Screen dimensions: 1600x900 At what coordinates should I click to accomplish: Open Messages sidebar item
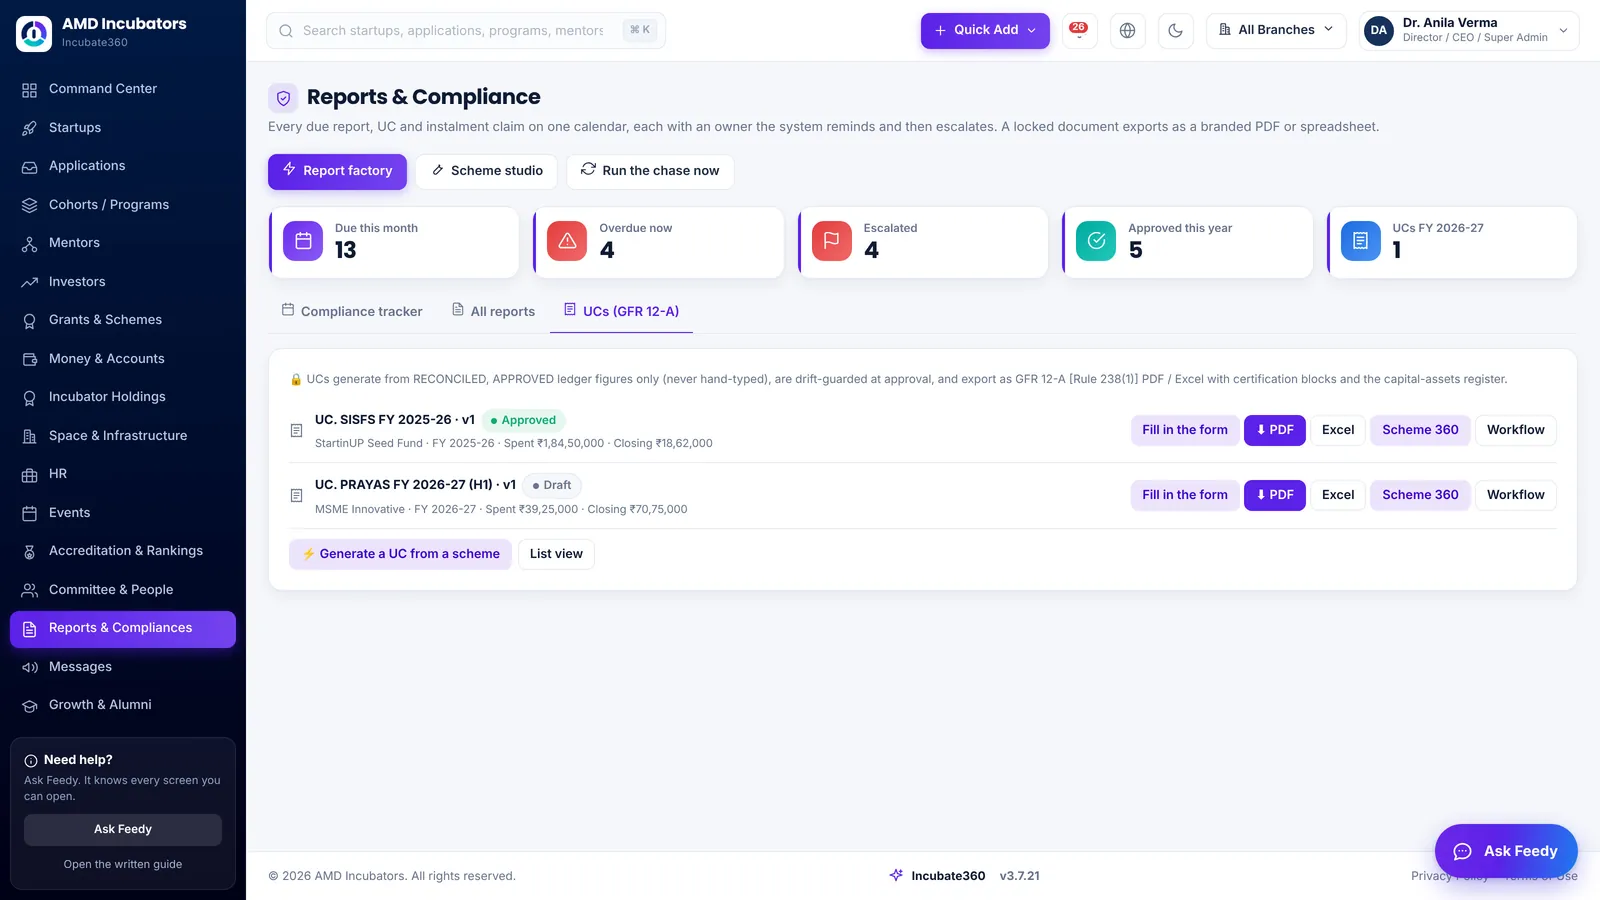coord(123,667)
